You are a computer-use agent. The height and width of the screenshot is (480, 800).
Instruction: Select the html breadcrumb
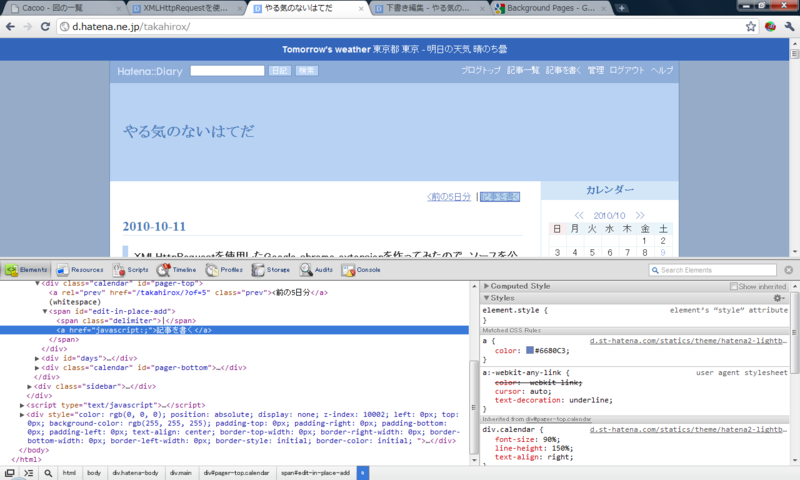(x=69, y=473)
